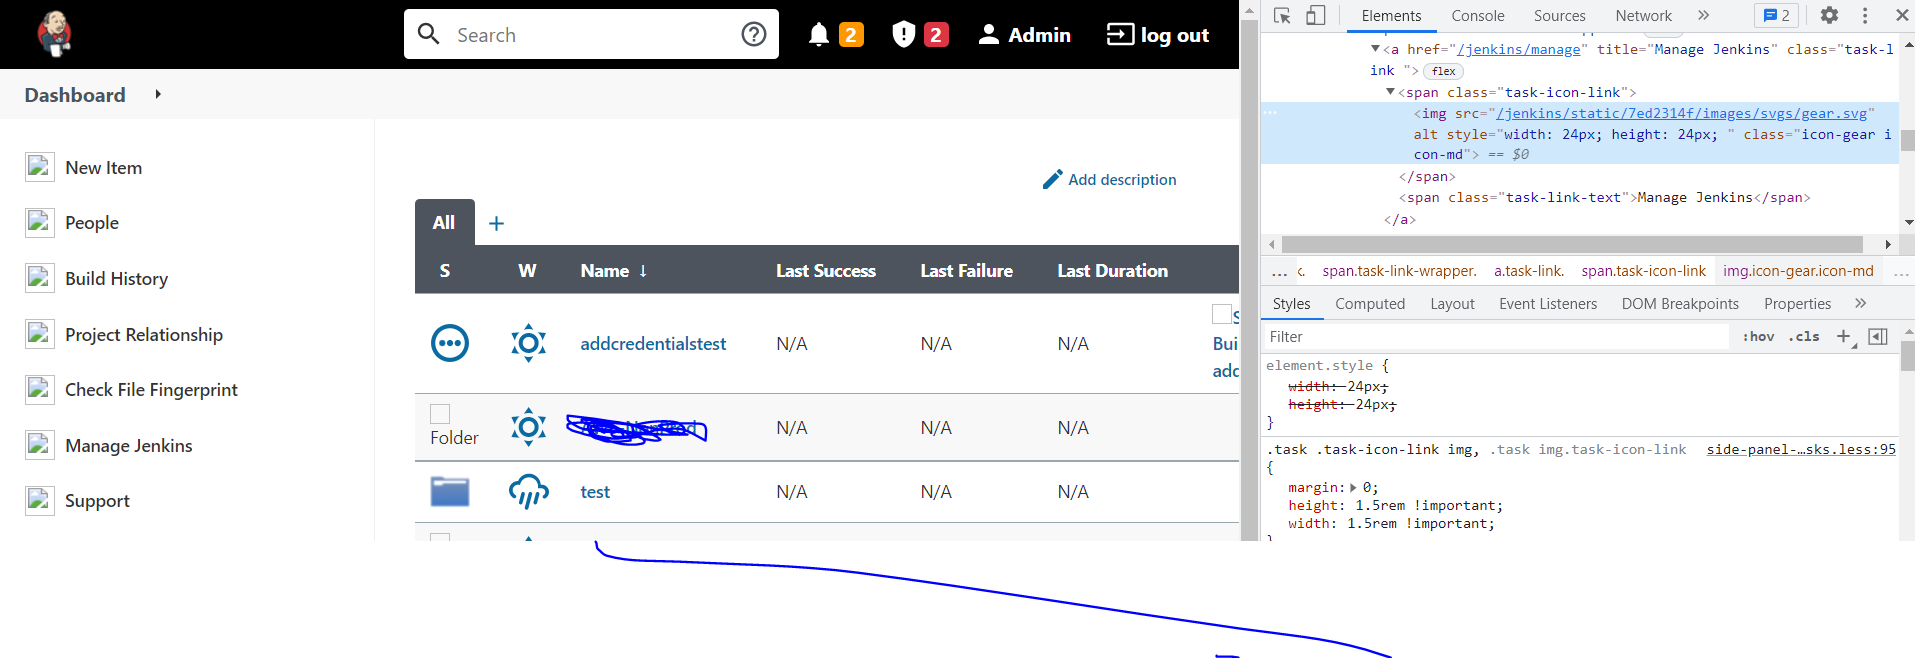Open security warnings shield icon
This screenshot has width=1915, height=658.
coord(903,35)
